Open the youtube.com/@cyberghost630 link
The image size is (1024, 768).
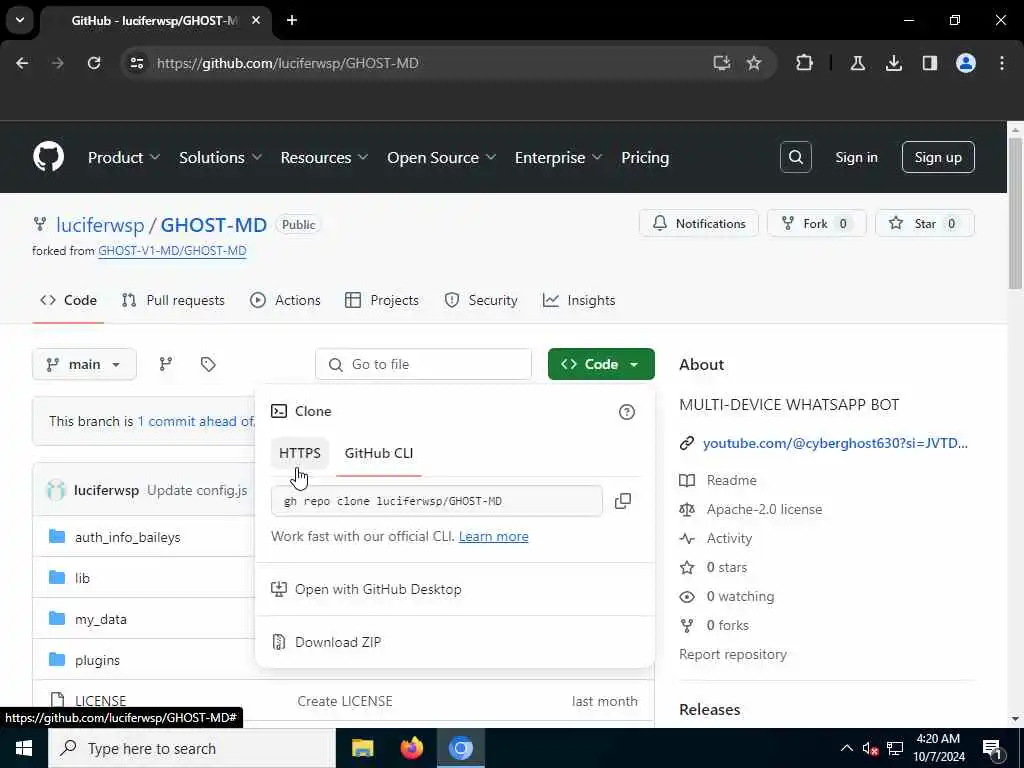[x=835, y=443]
